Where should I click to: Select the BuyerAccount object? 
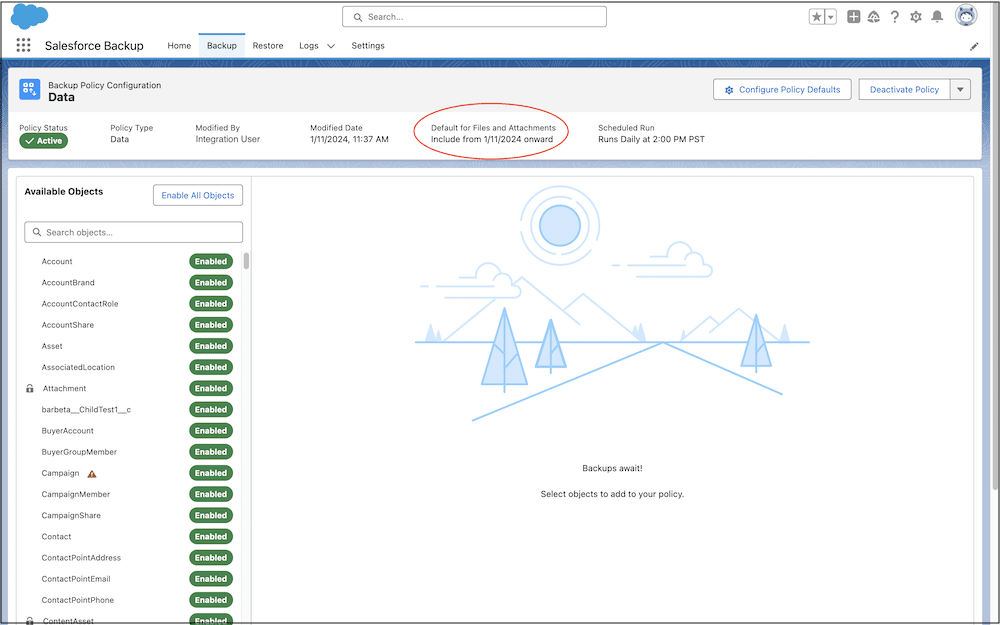[68, 430]
